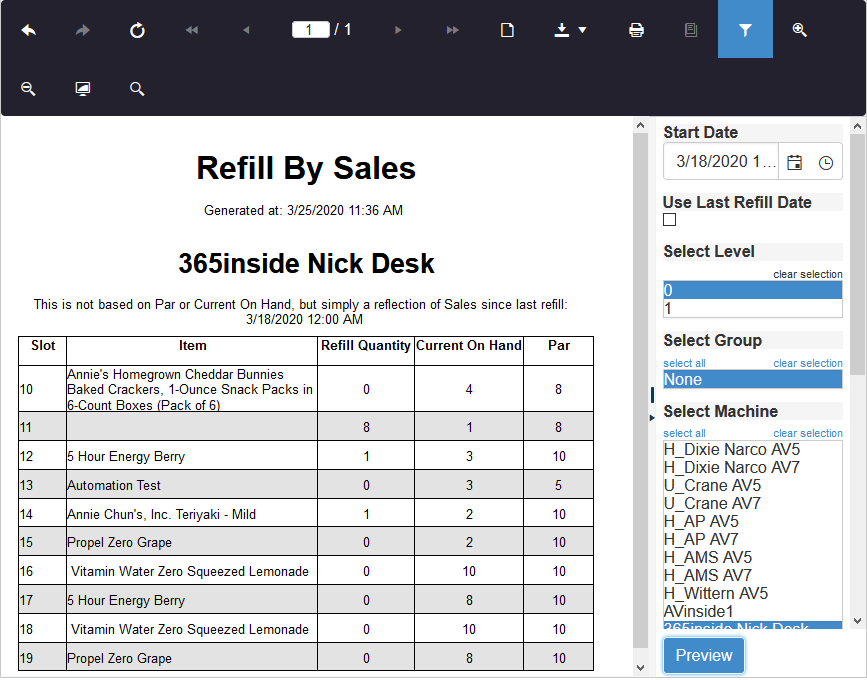Select machine AVinside1
The height and width of the screenshot is (680, 867).
[x=753, y=611]
